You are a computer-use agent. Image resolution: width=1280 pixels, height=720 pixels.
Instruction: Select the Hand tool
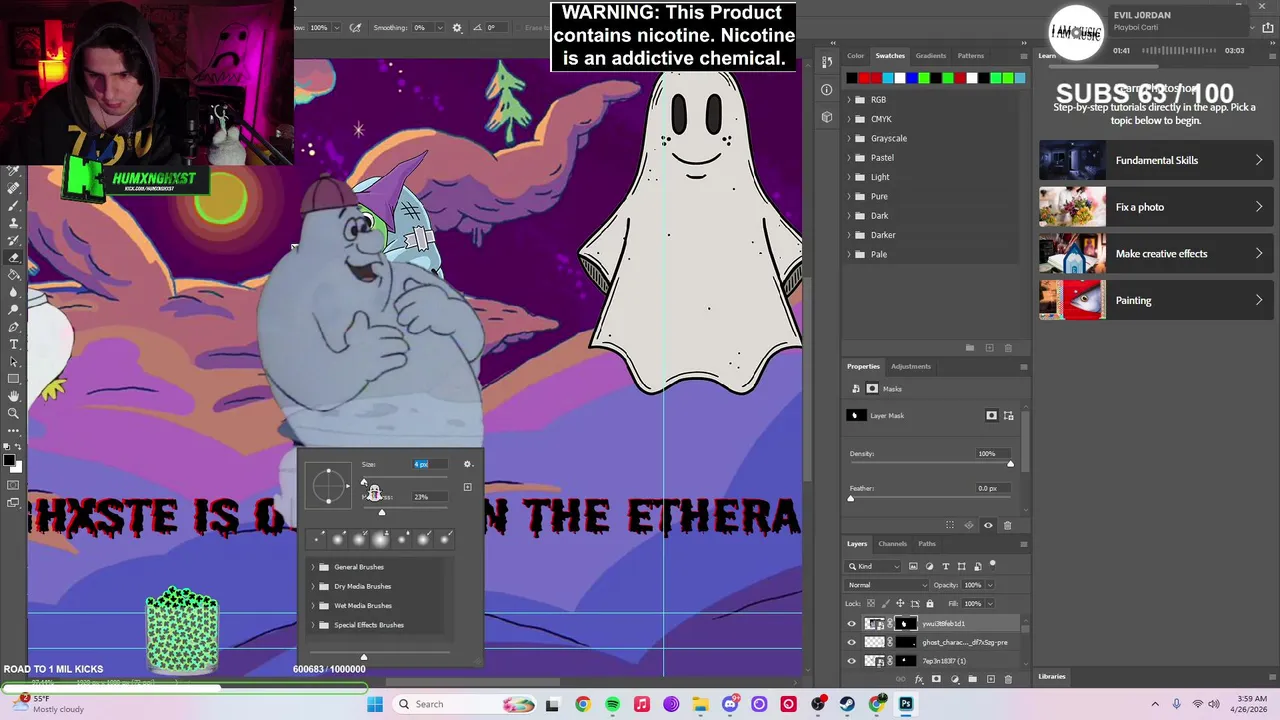coord(14,396)
